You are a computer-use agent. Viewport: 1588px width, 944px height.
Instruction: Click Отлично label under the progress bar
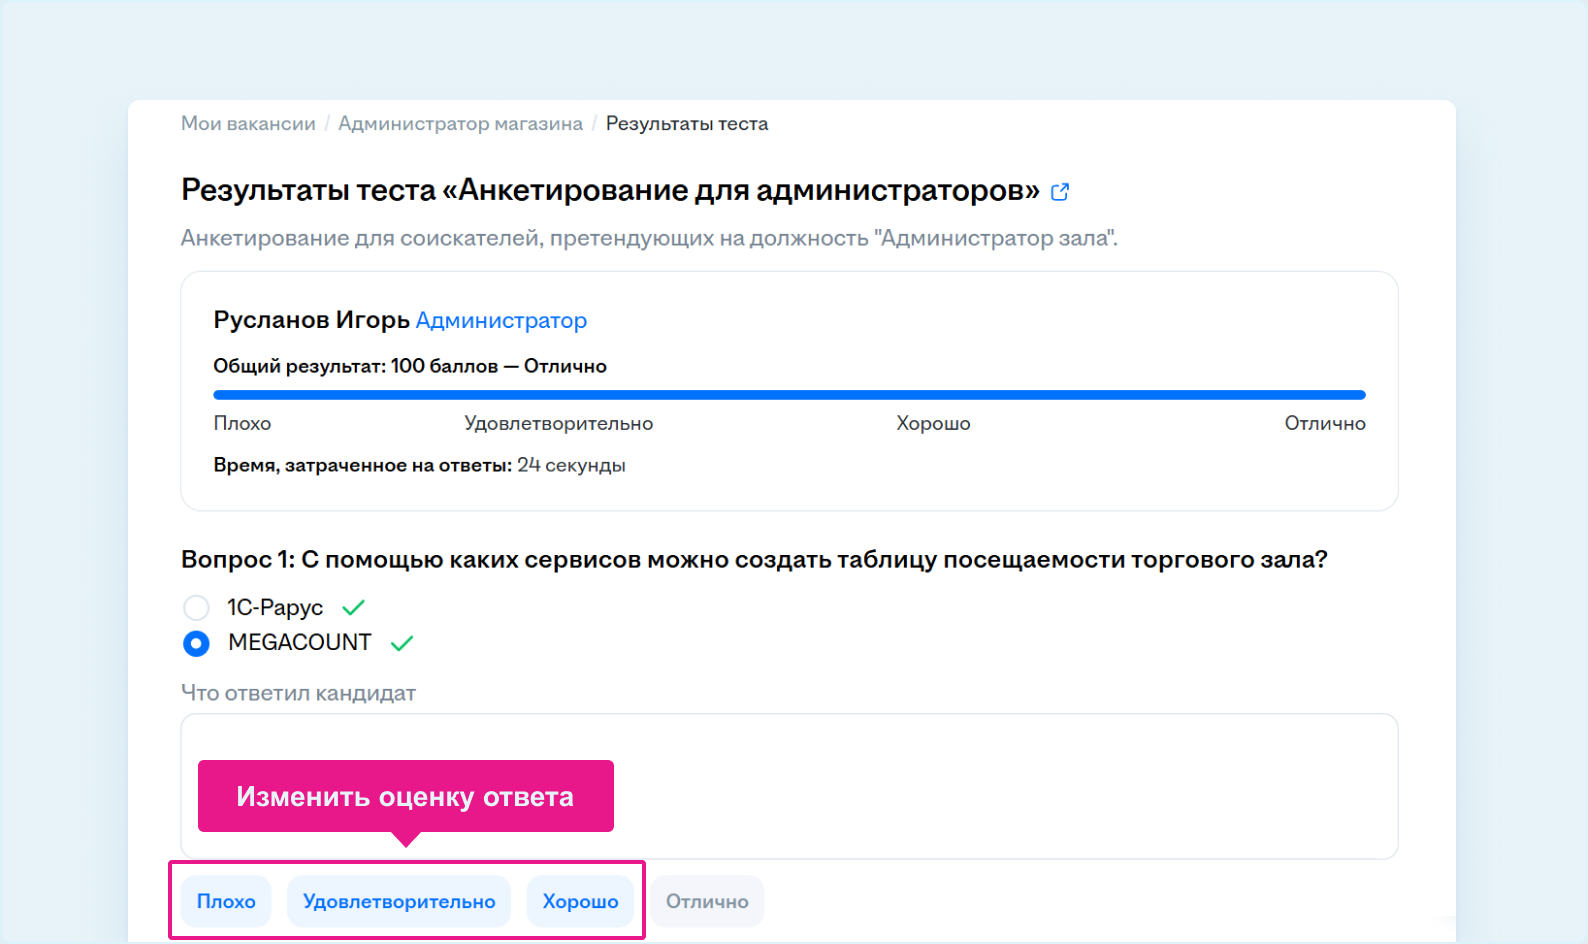[1324, 423]
